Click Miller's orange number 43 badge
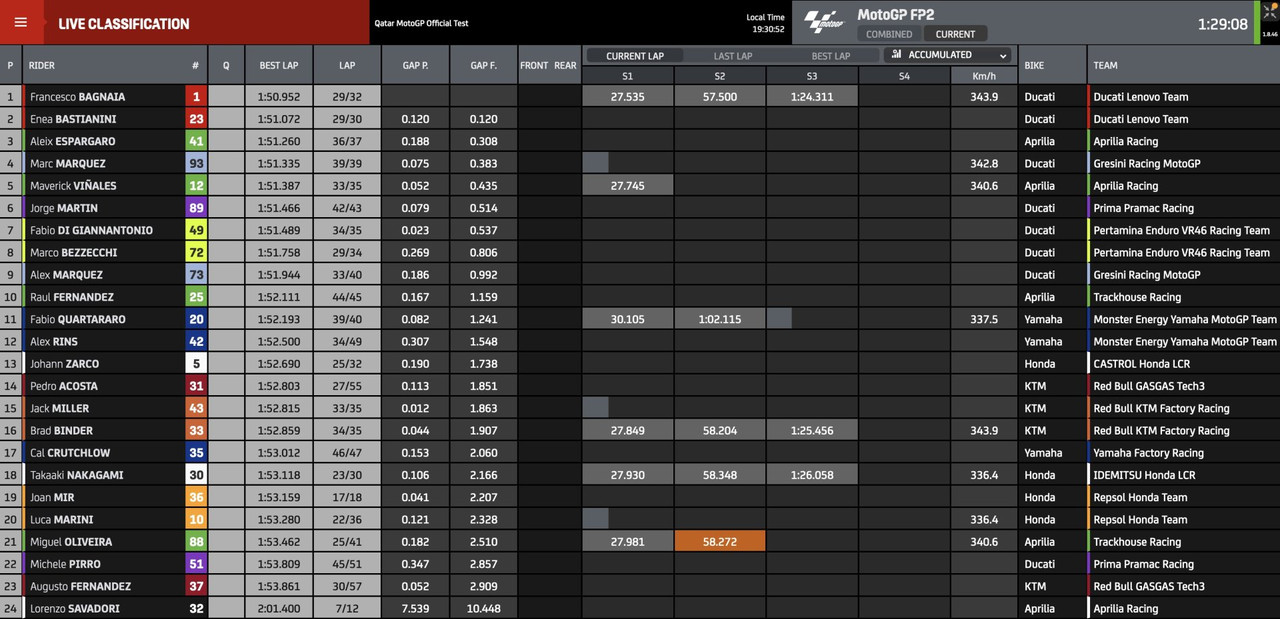The image size is (1280, 619). point(196,408)
